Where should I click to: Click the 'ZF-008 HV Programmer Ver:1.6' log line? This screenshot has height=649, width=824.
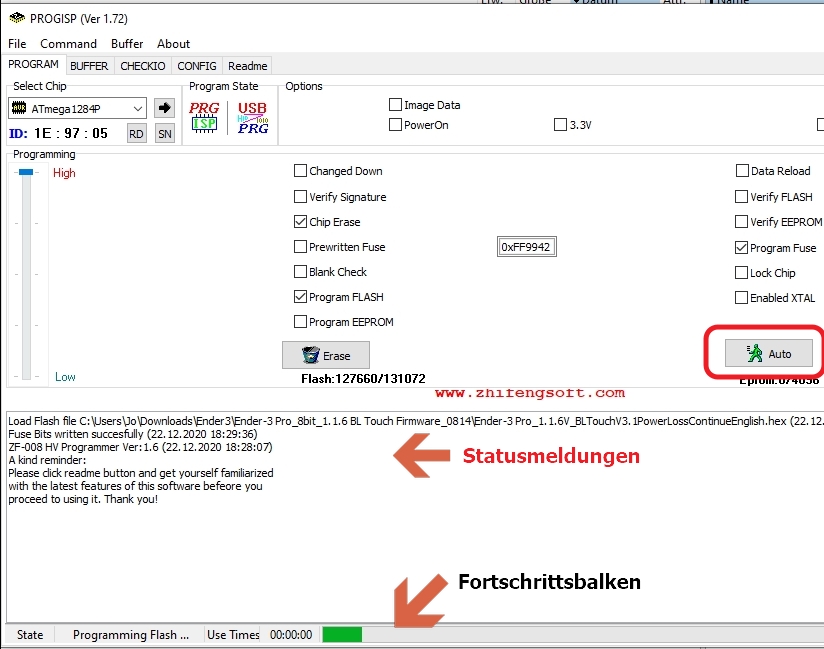[x=140, y=447]
